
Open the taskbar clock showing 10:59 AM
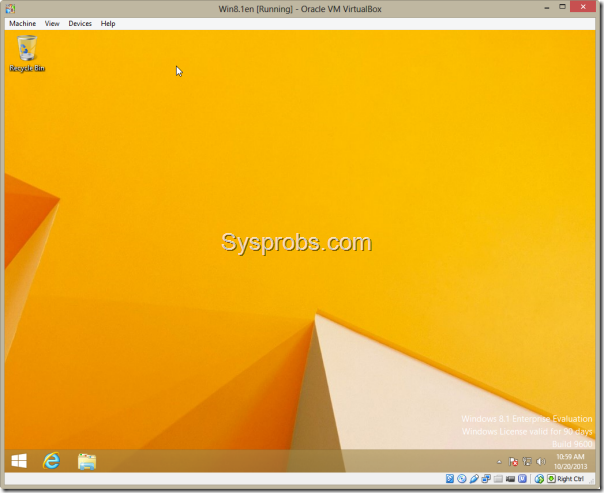(x=570, y=461)
